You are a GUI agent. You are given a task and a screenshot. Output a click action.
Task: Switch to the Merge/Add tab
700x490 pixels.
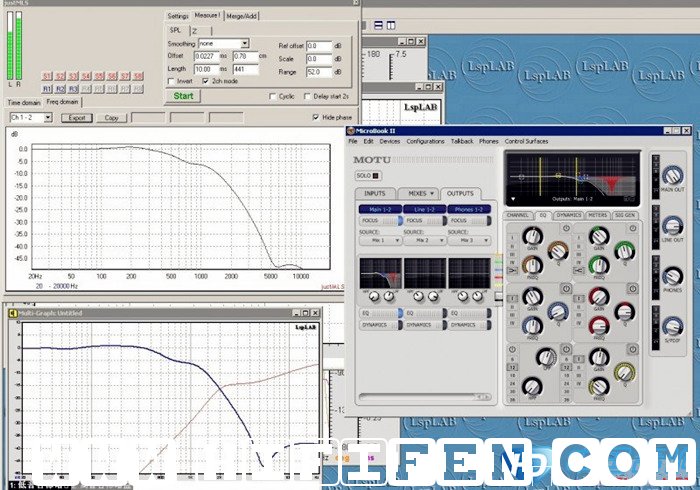242,16
